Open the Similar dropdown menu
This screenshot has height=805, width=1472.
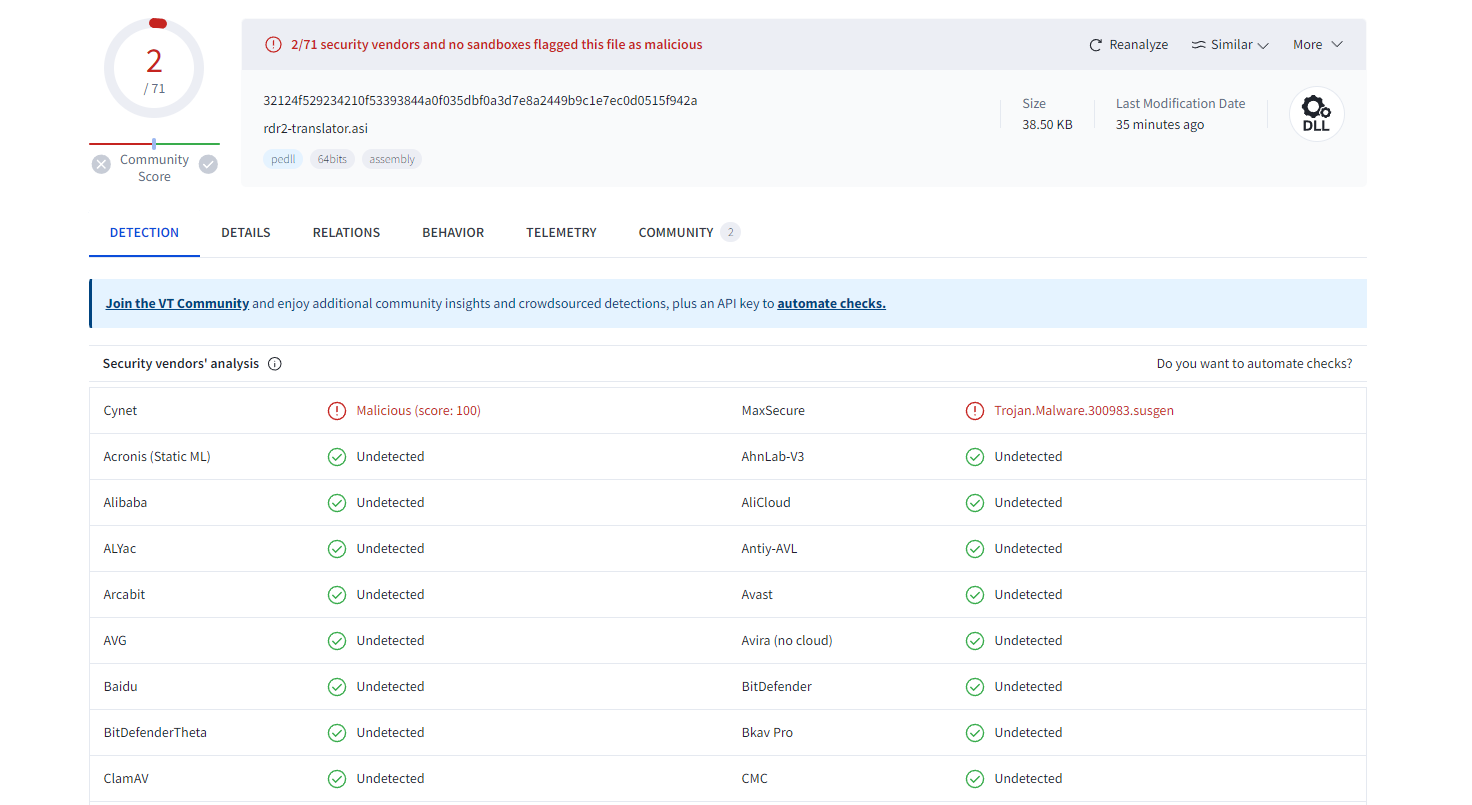[1230, 45]
